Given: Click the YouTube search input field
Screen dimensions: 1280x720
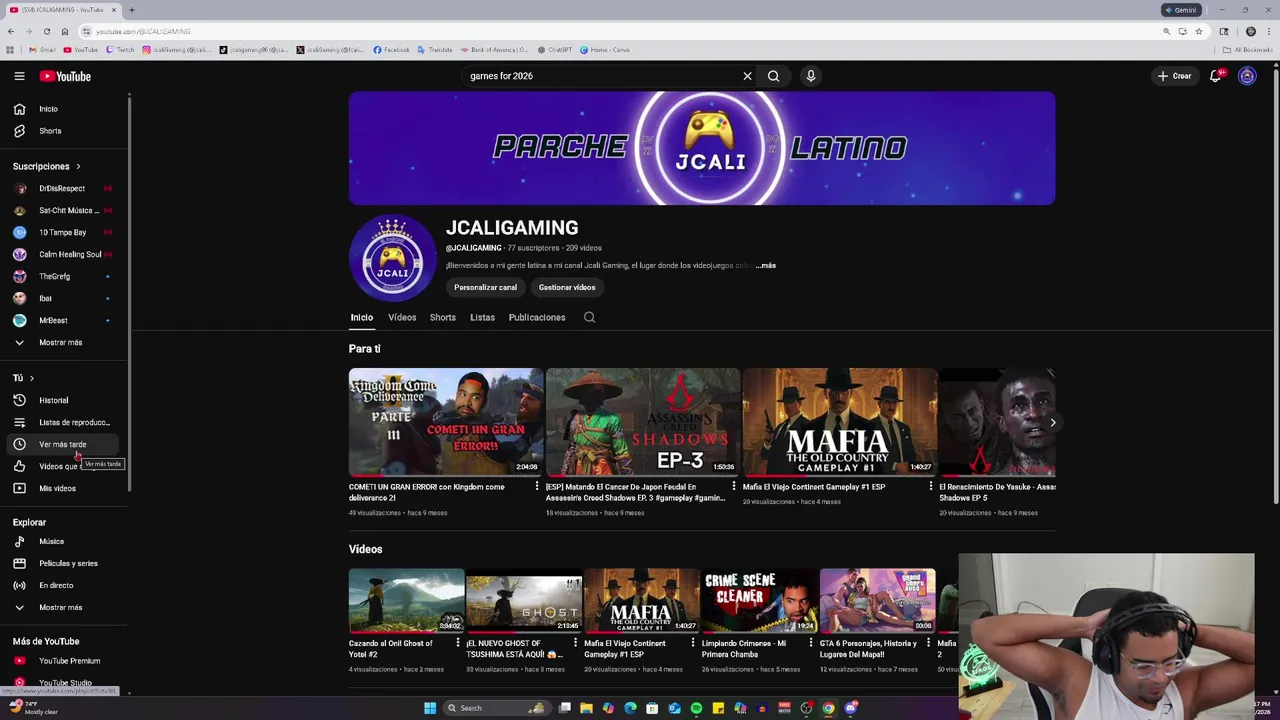Looking at the screenshot, I should point(600,76).
